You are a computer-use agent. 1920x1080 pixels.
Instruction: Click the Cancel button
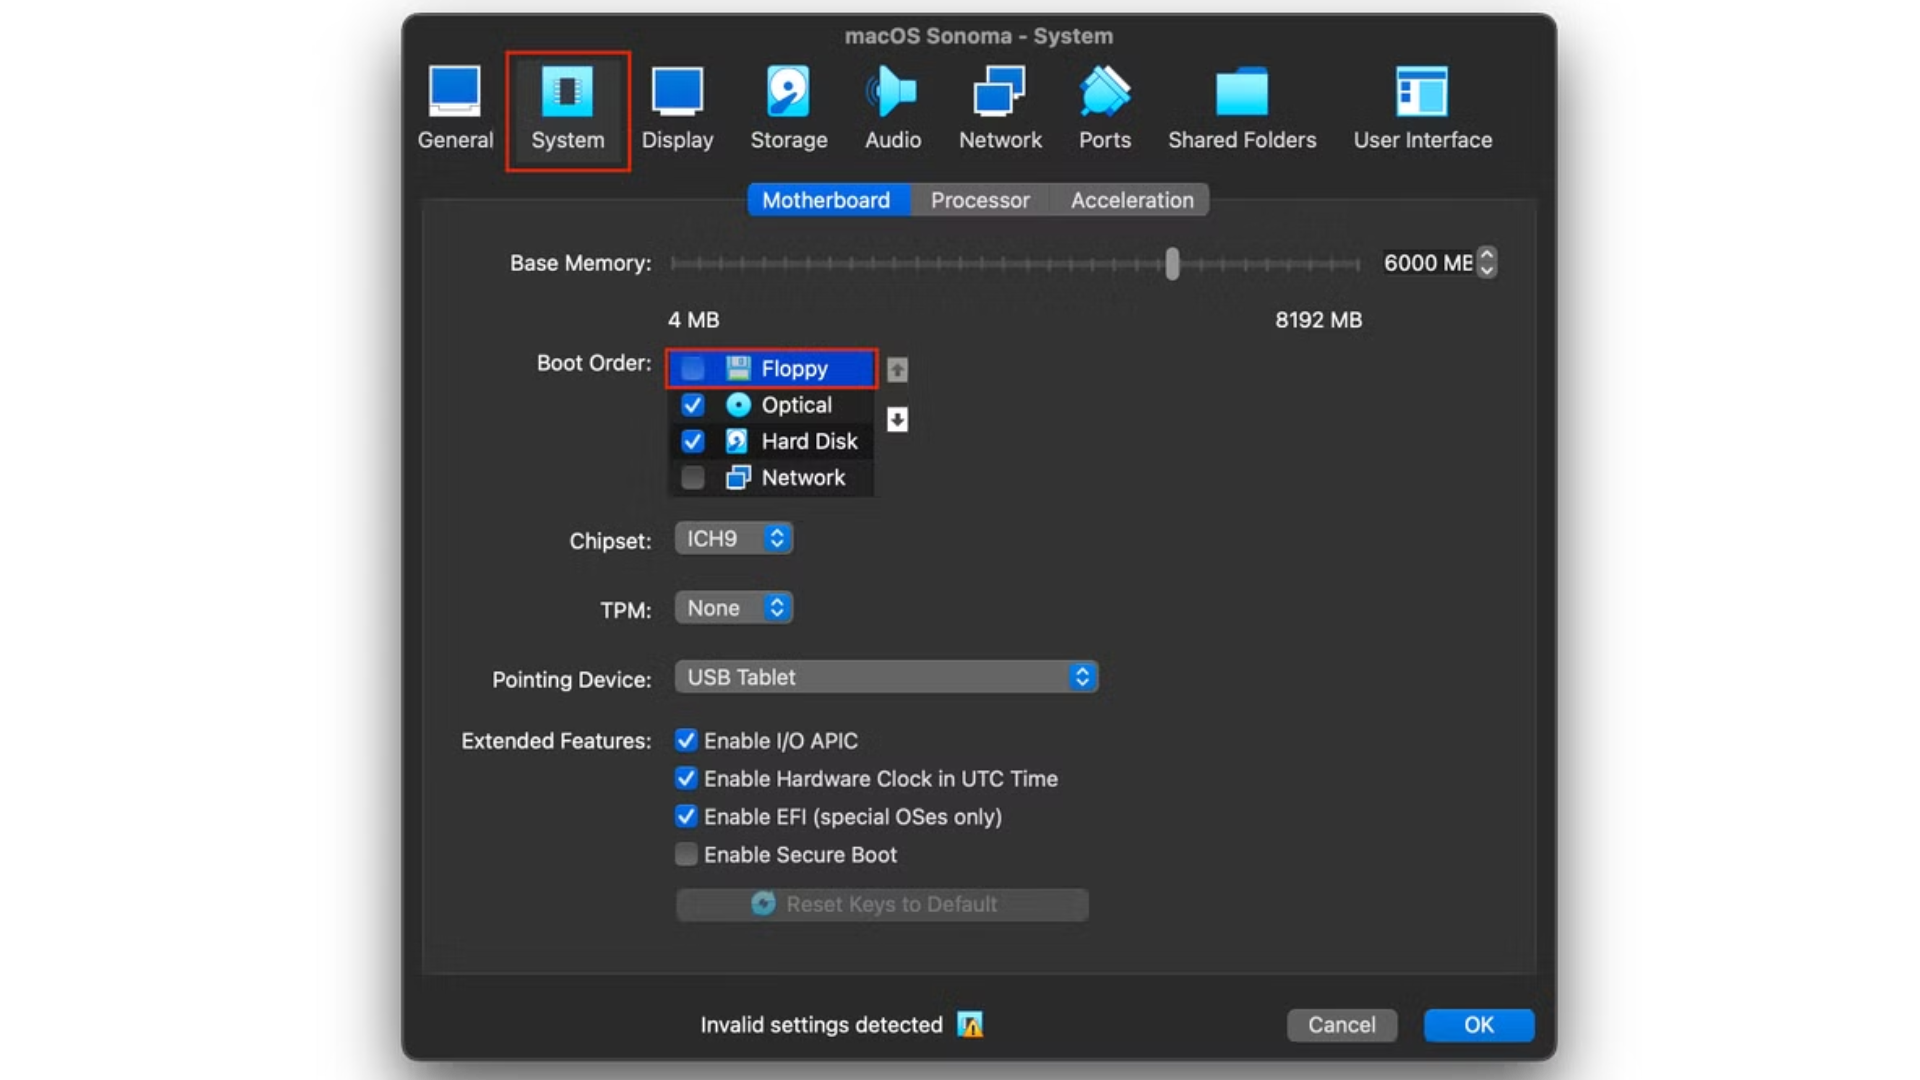pos(1341,1025)
